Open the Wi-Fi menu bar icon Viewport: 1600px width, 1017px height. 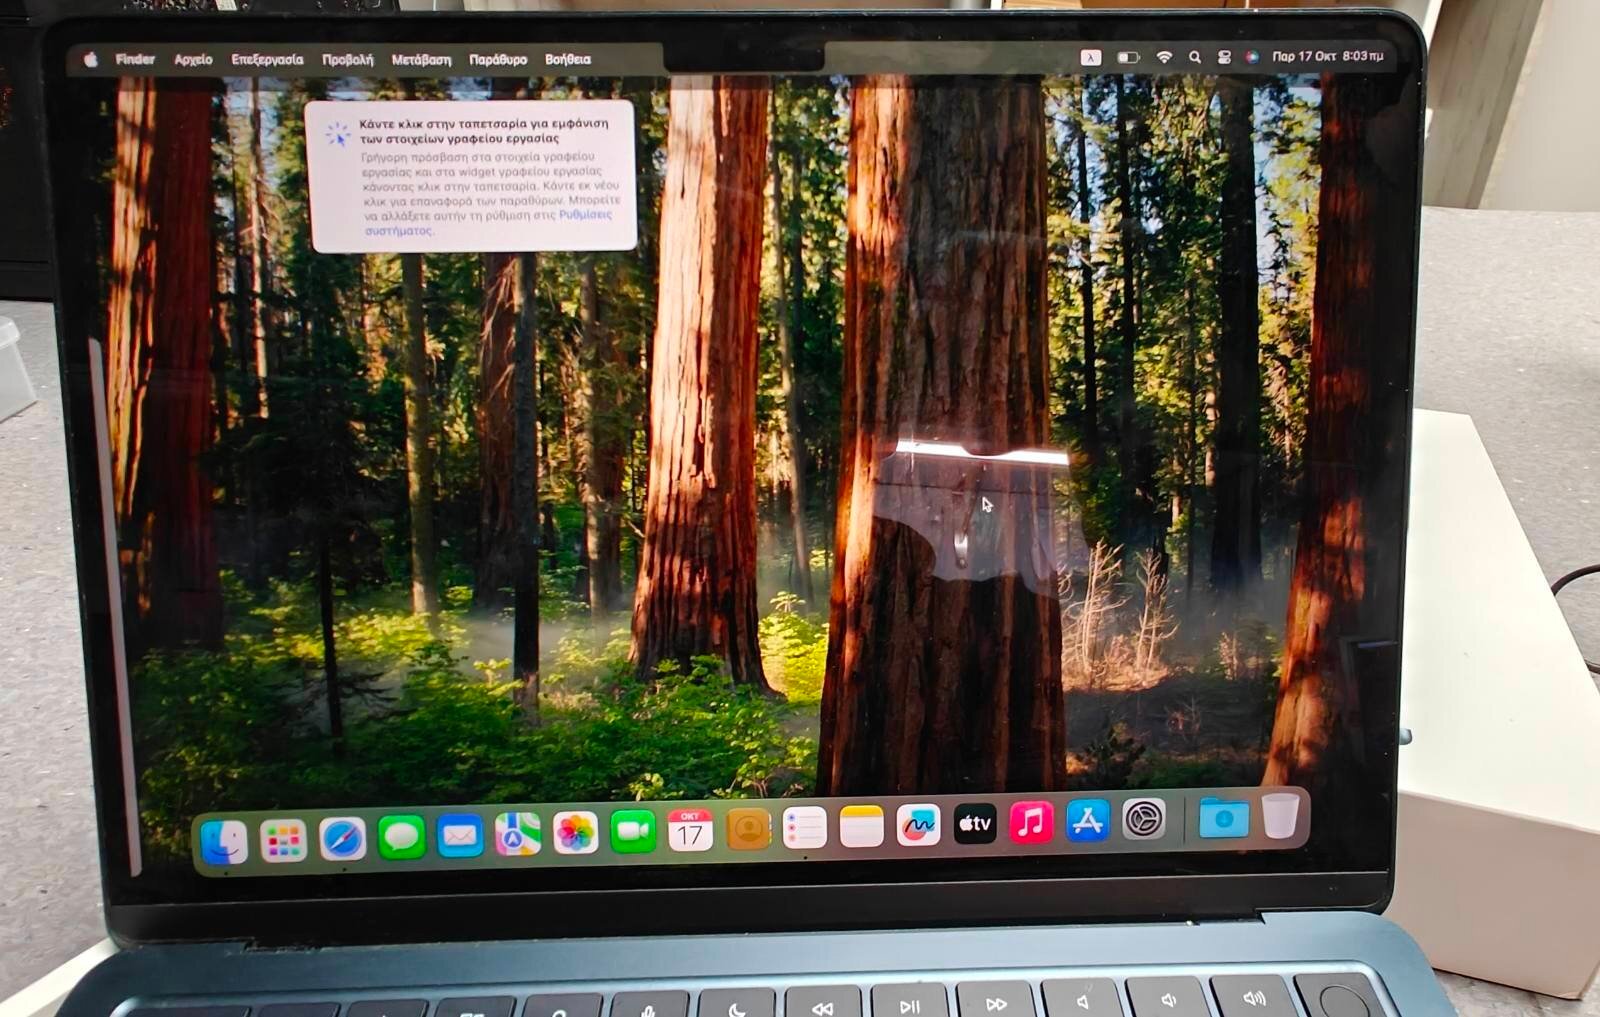pos(1164,57)
